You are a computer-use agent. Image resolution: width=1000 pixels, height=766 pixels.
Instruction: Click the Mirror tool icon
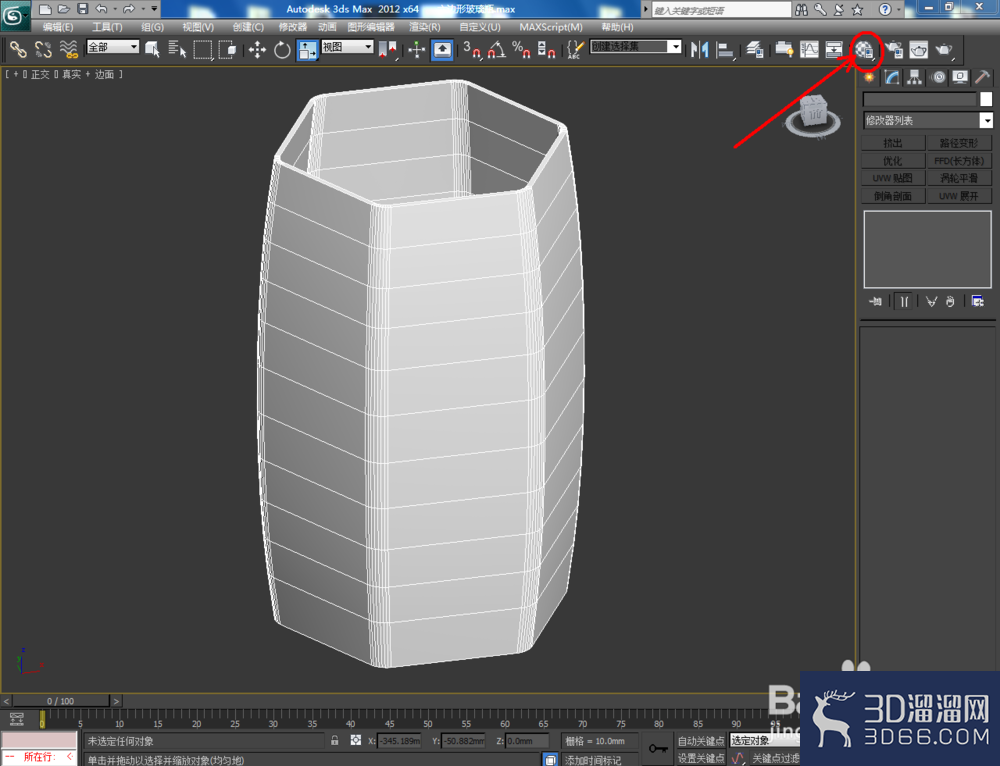point(699,49)
